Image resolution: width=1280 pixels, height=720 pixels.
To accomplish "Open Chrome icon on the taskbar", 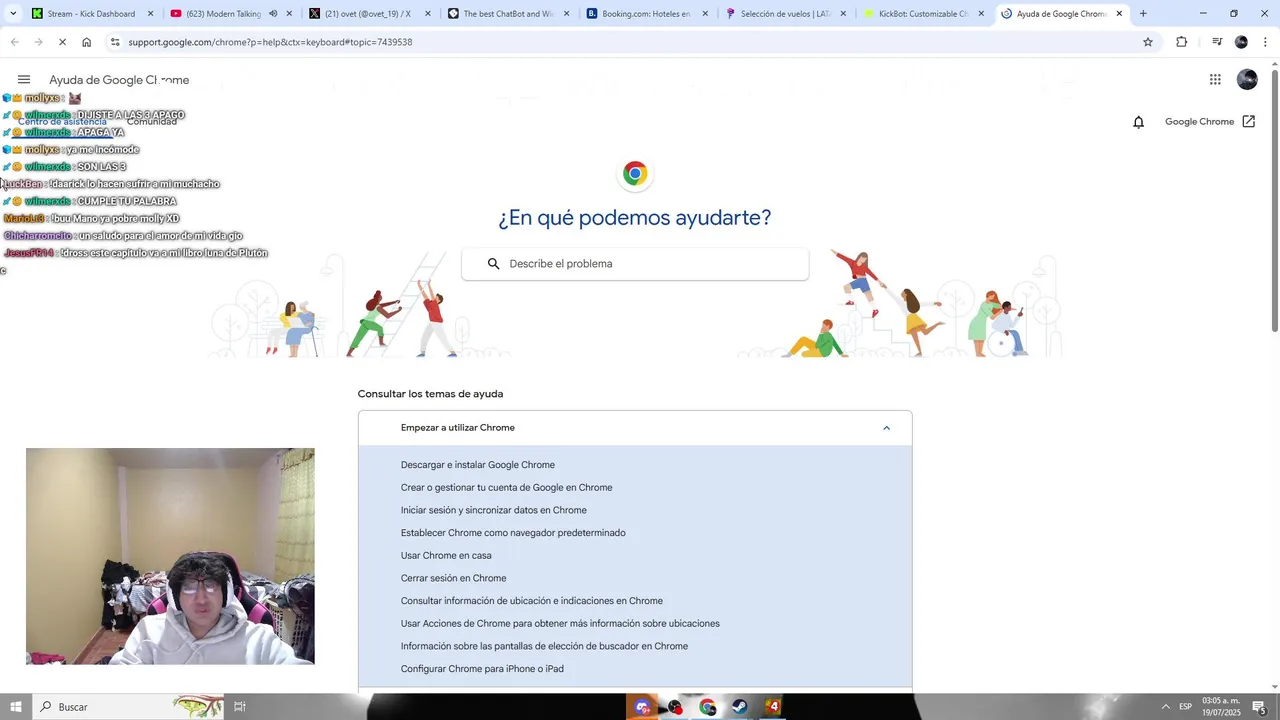I will [708, 707].
